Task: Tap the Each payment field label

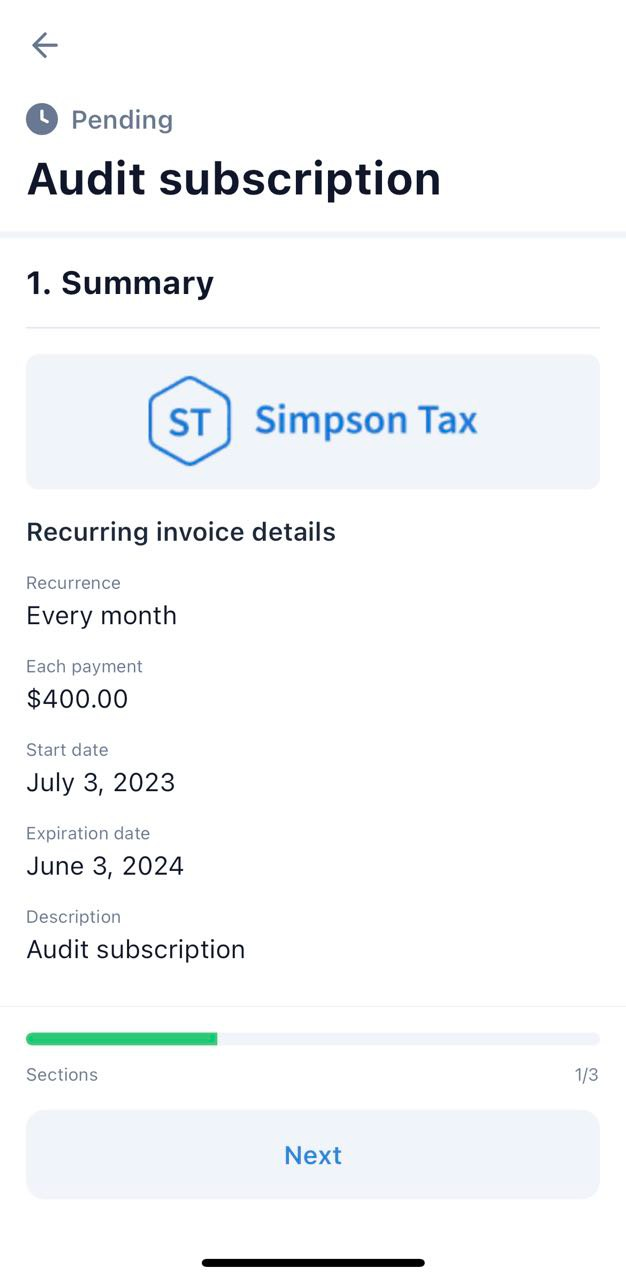Action: 84,667
